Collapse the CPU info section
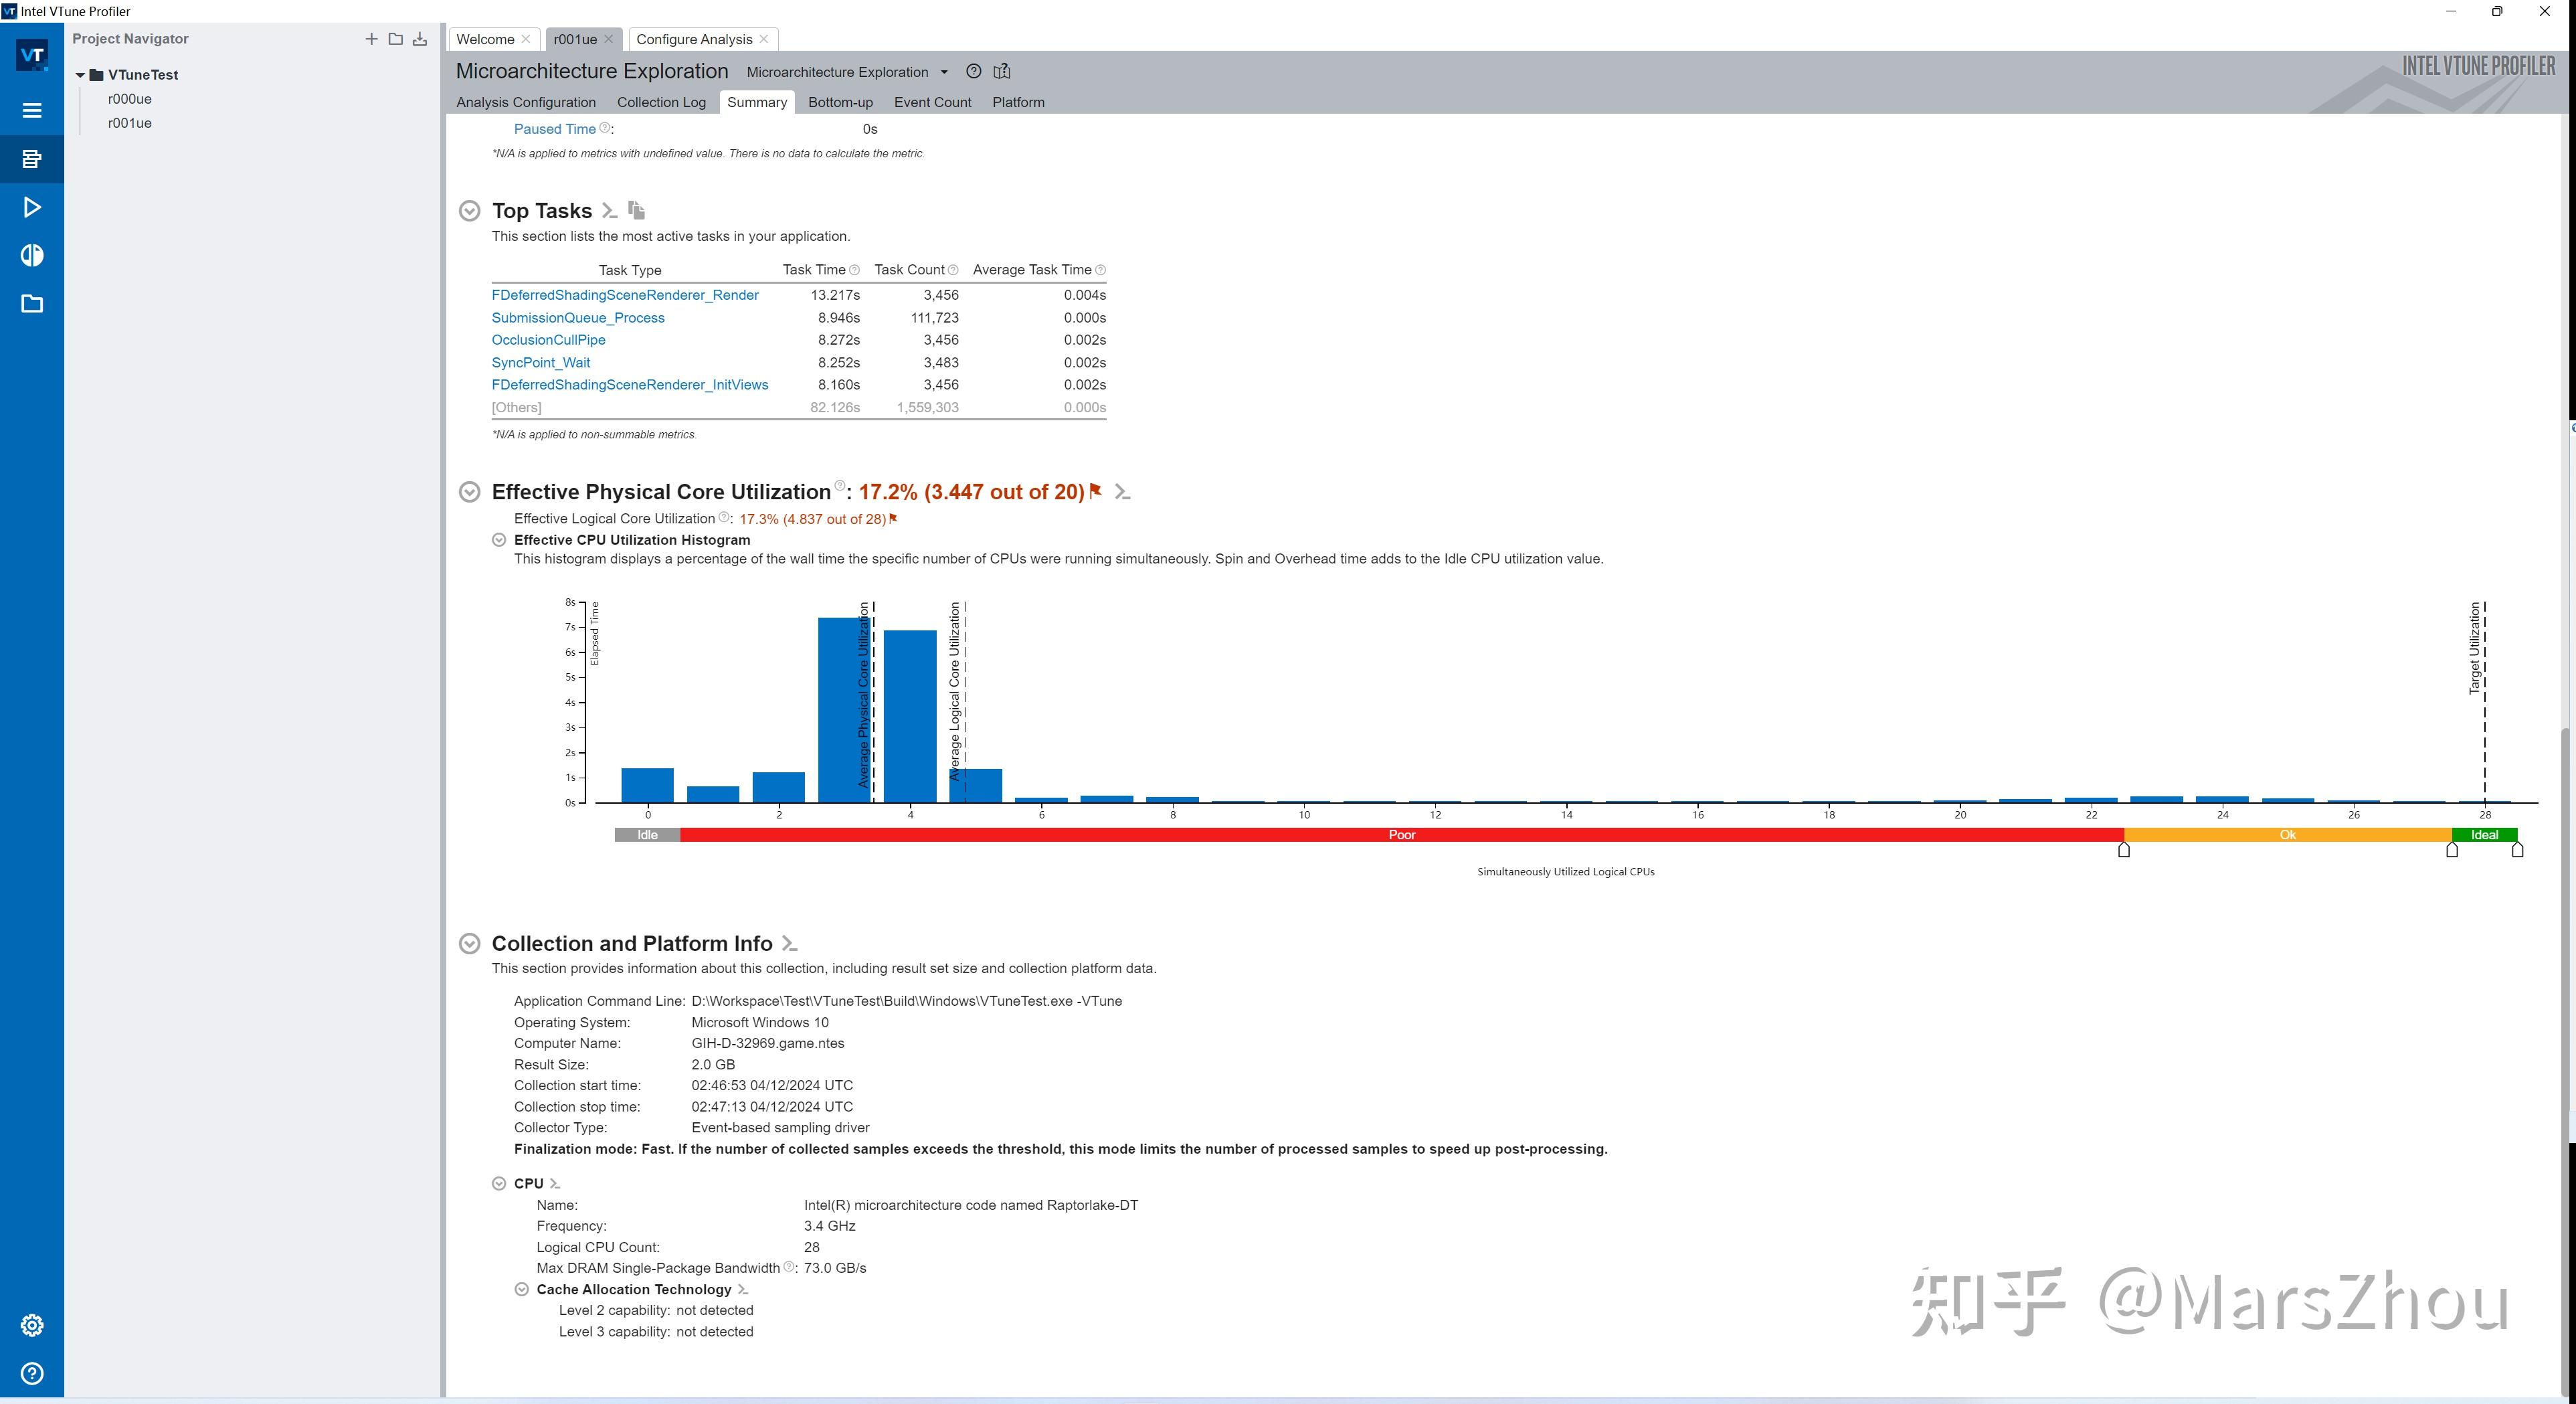 tap(499, 1183)
